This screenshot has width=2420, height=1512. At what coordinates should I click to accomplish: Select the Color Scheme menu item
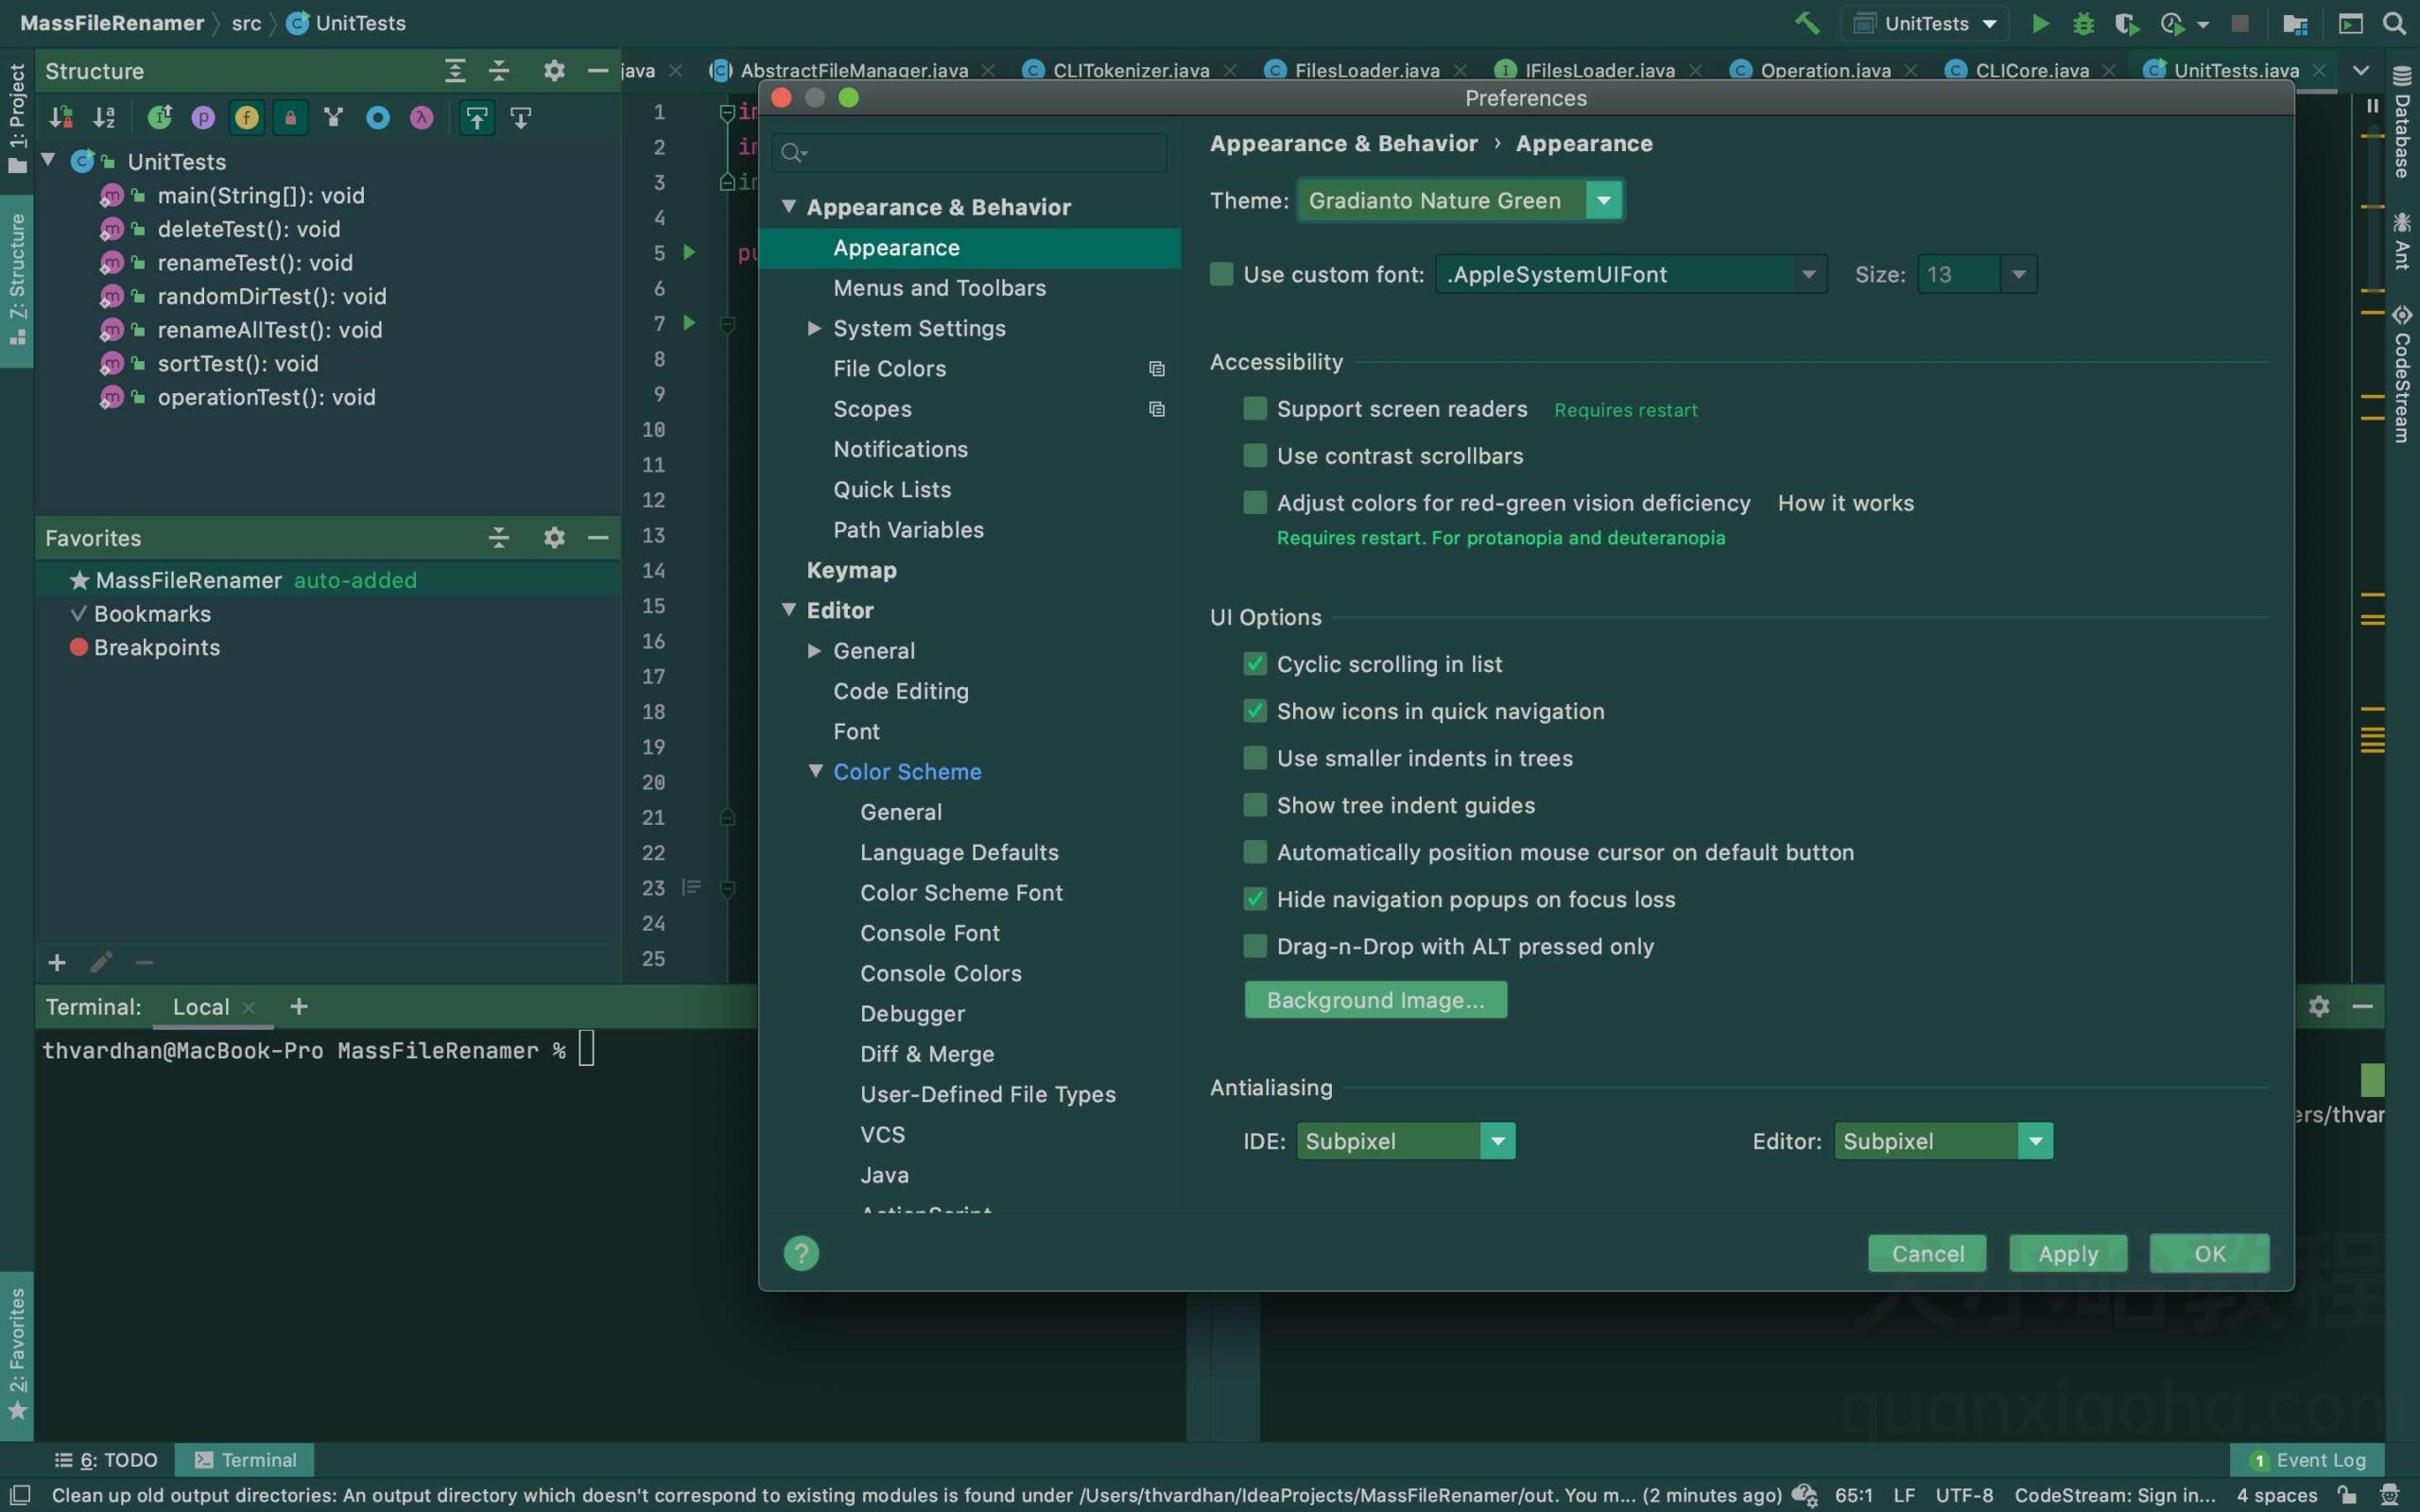point(906,772)
